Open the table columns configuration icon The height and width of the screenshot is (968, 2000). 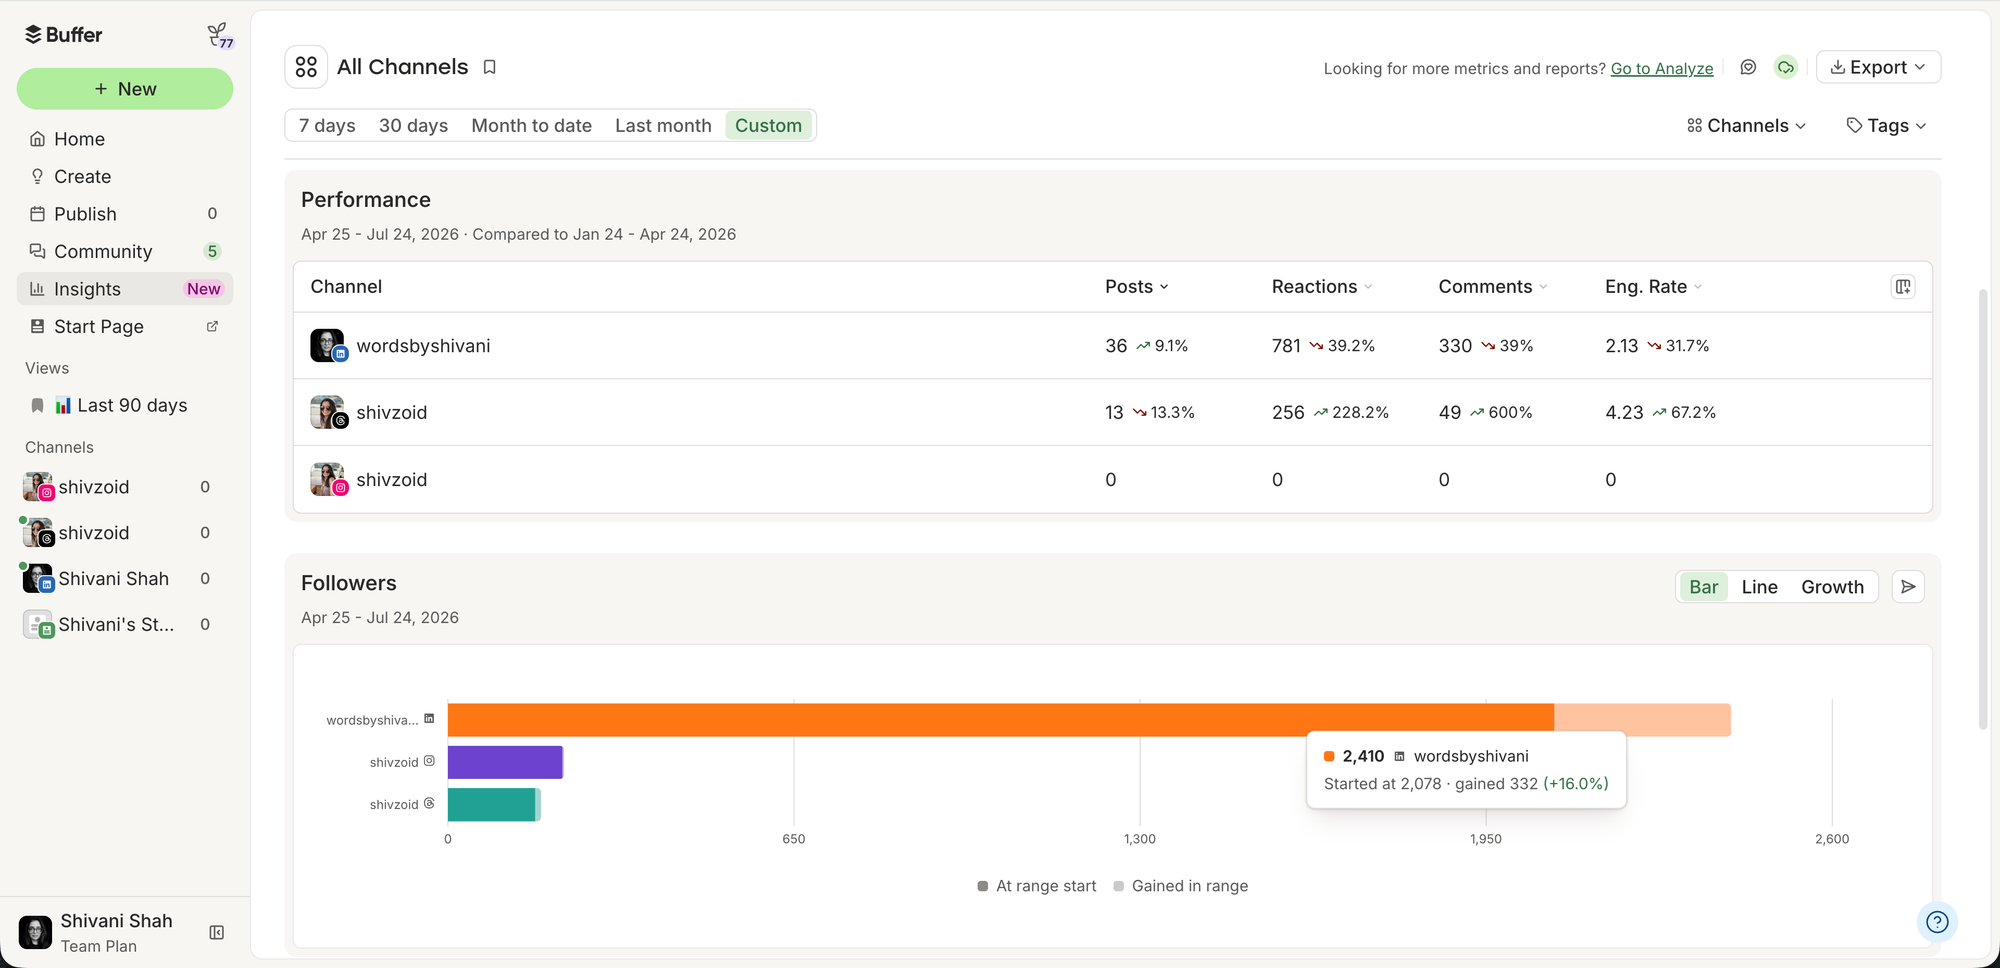click(x=1903, y=287)
